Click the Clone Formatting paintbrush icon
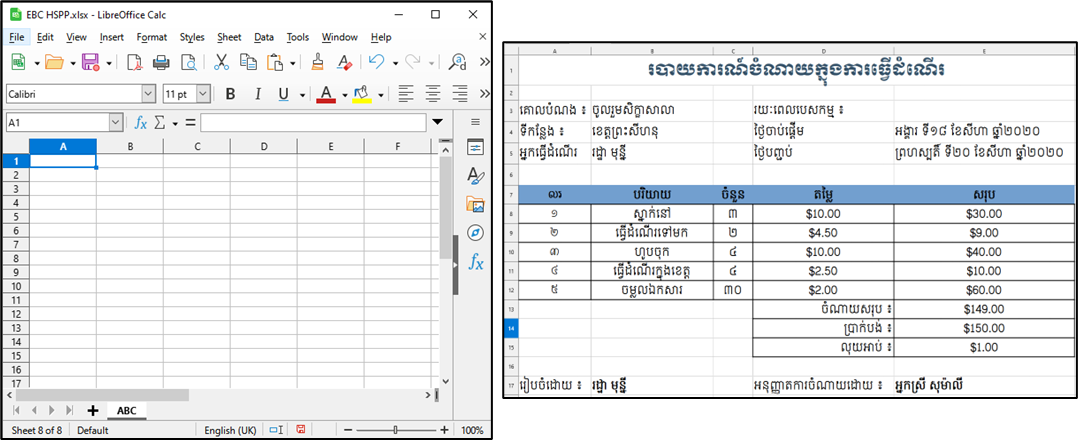The height and width of the screenshot is (440, 1078). click(x=318, y=62)
